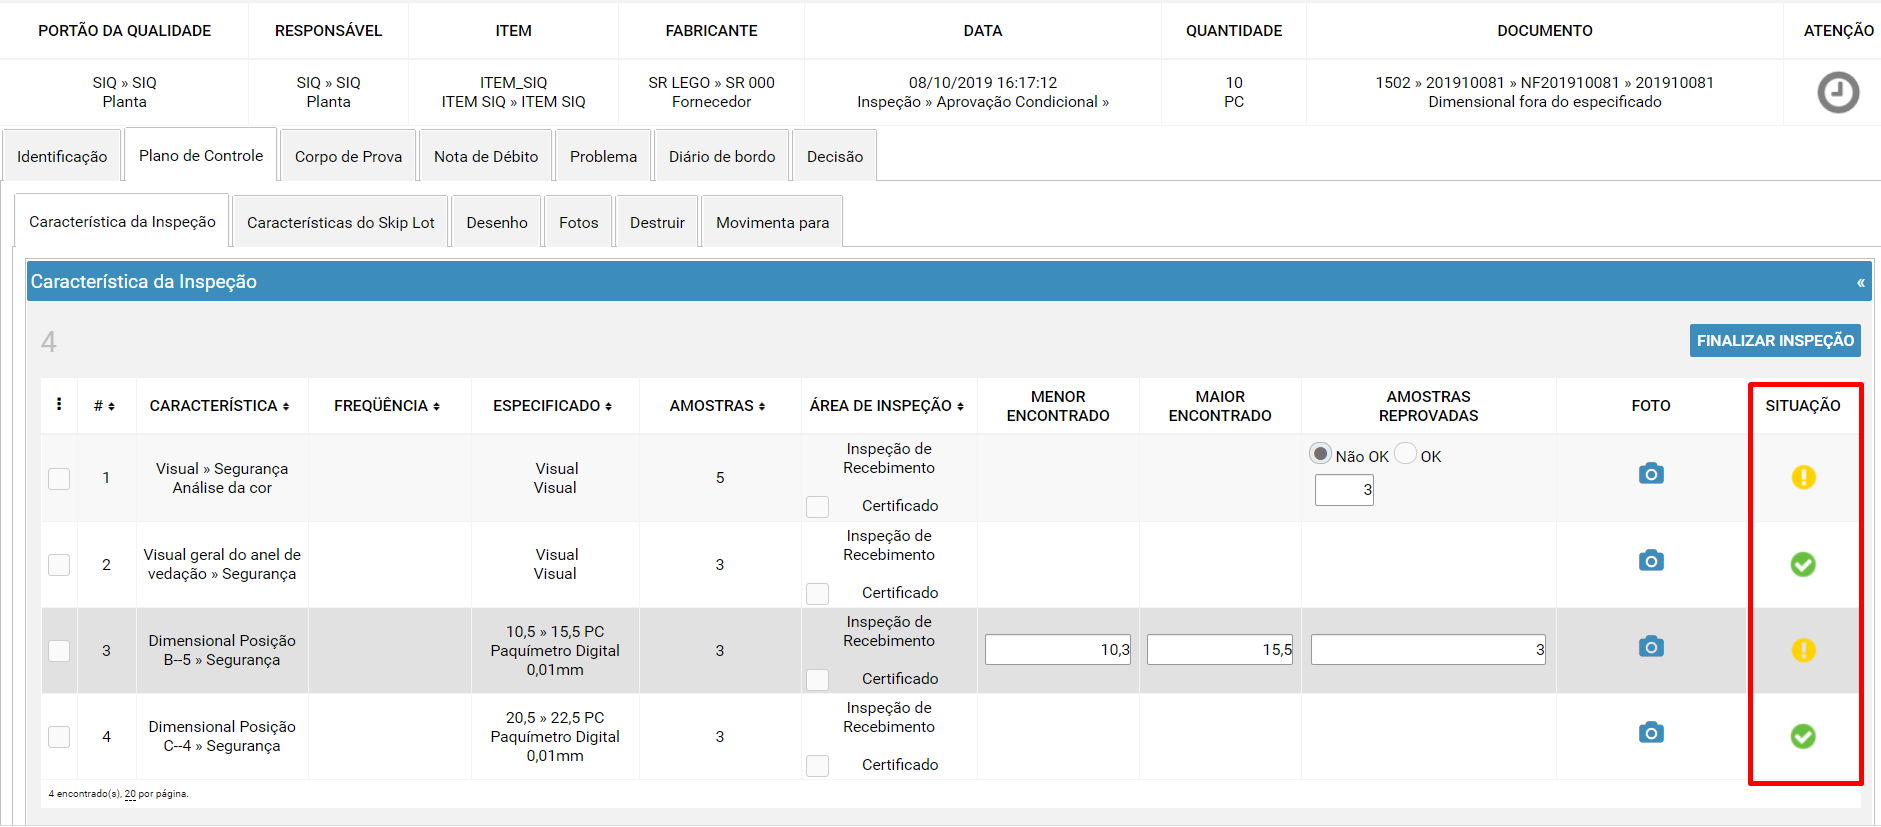Sort by ESPECIFICADO column

point(552,406)
